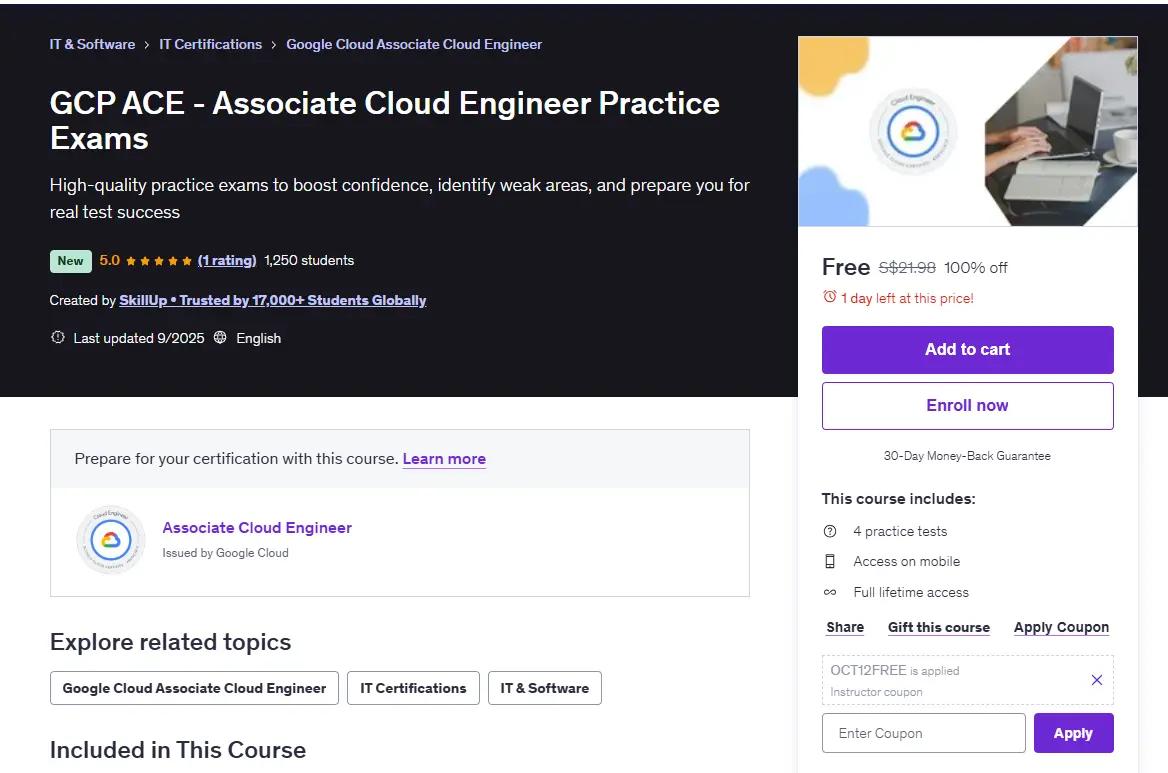Click the infinity lifetime access icon
Image resolution: width=1168 pixels, height=773 pixels.
pos(830,592)
